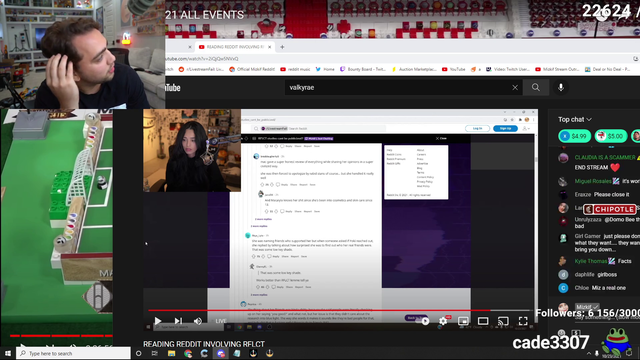This screenshot has width=640, height=360.
Task: Click the END STREAM chat message
Action: (x=597, y=167)
